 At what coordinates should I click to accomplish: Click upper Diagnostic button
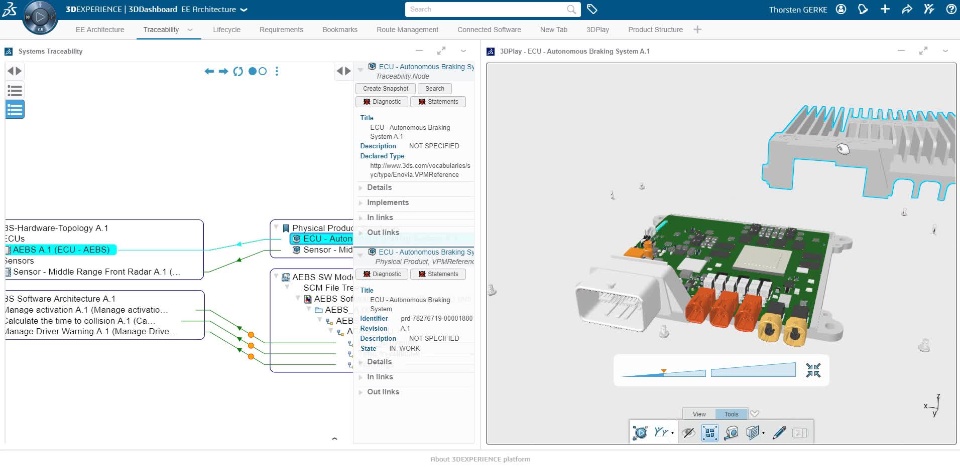pos(381,102)
